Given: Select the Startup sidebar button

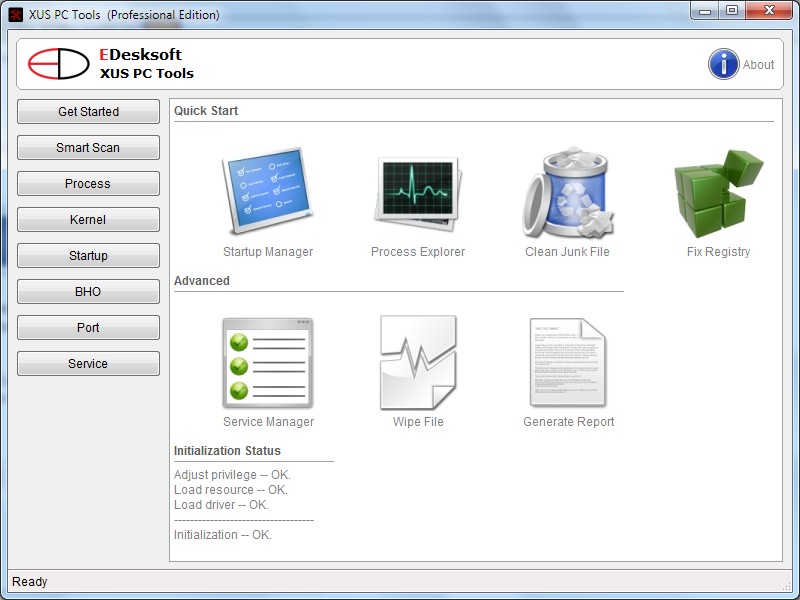Looking at the screenshot, I should click(88, 256).
